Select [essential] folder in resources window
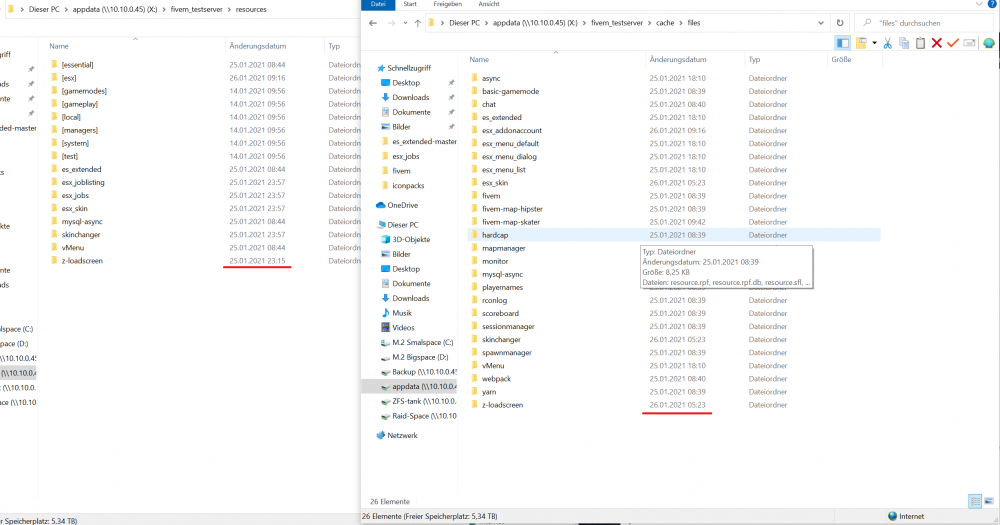The image size is (1000, 525). pos(77,64)
